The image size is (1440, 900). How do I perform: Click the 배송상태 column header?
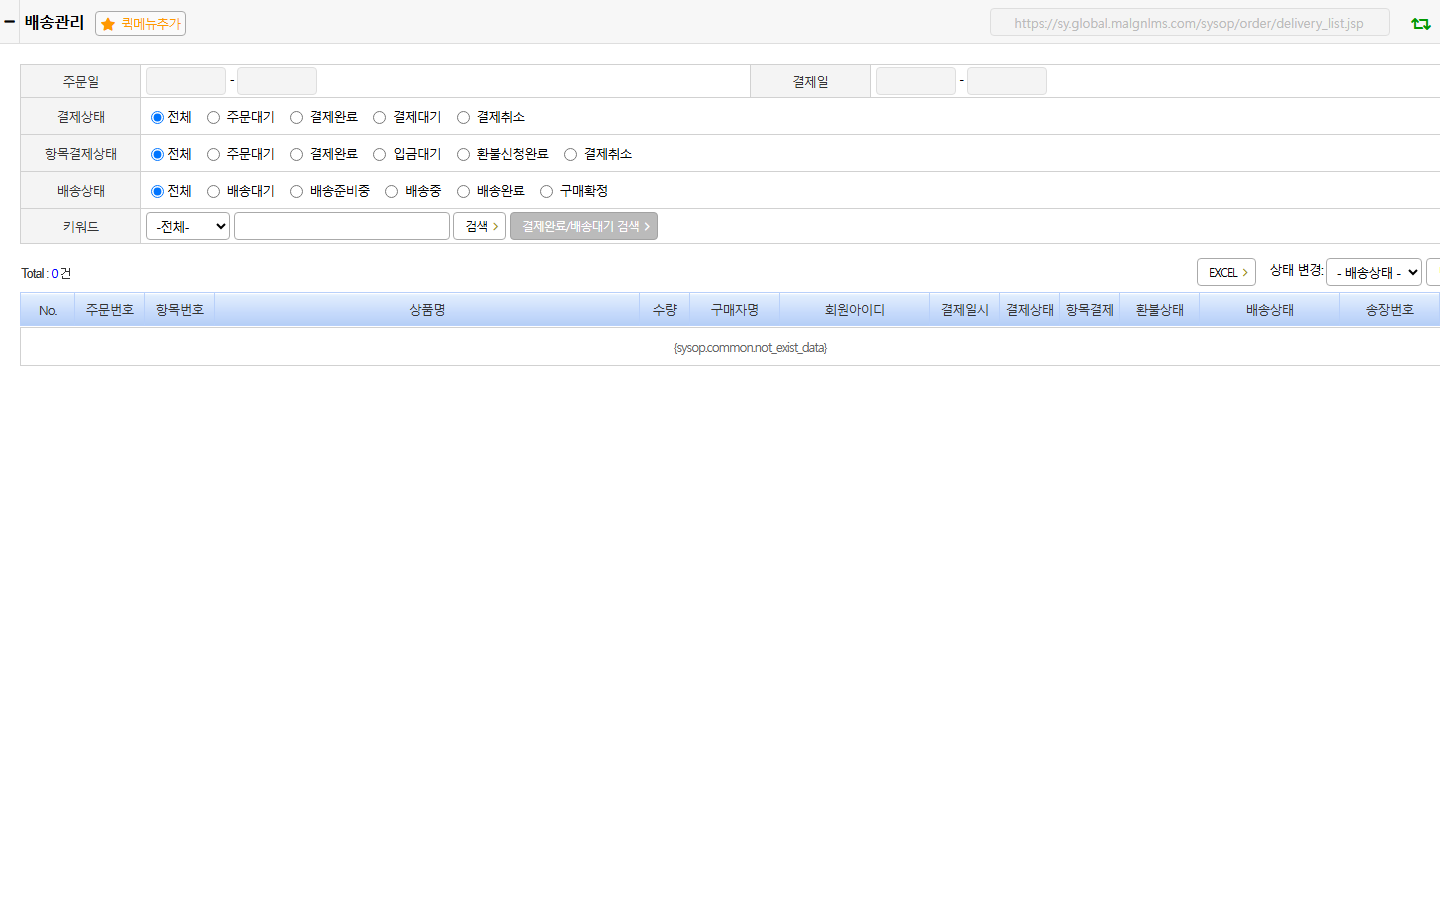(1270, 310)
